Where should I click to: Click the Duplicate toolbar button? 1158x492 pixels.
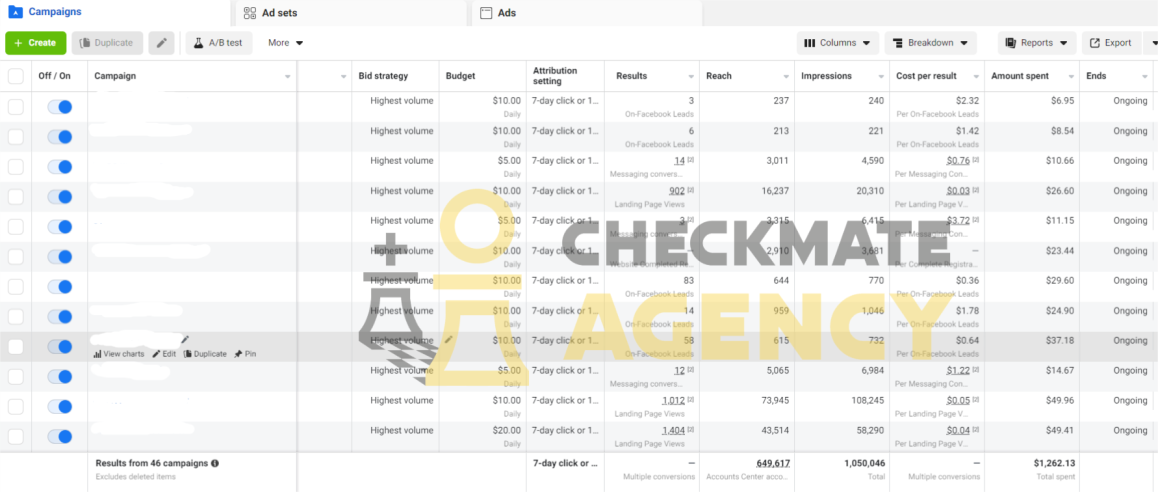[107, 43]
